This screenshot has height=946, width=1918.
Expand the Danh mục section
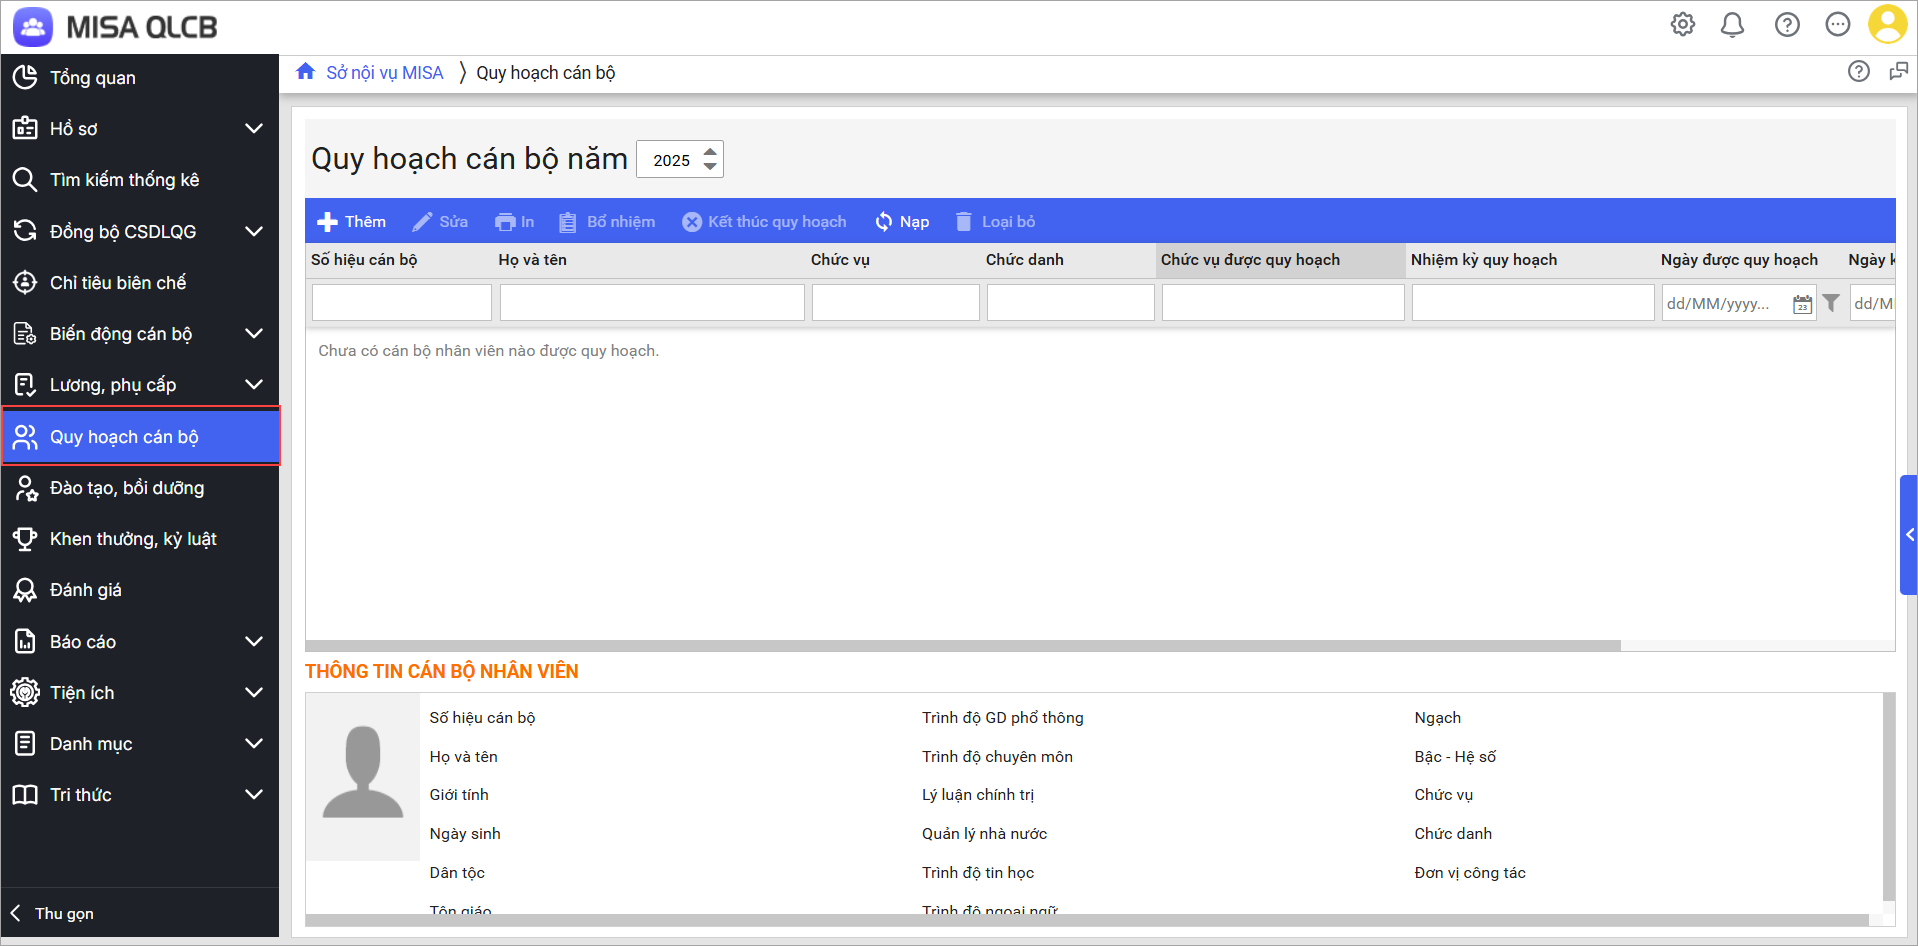pos(254,744)
